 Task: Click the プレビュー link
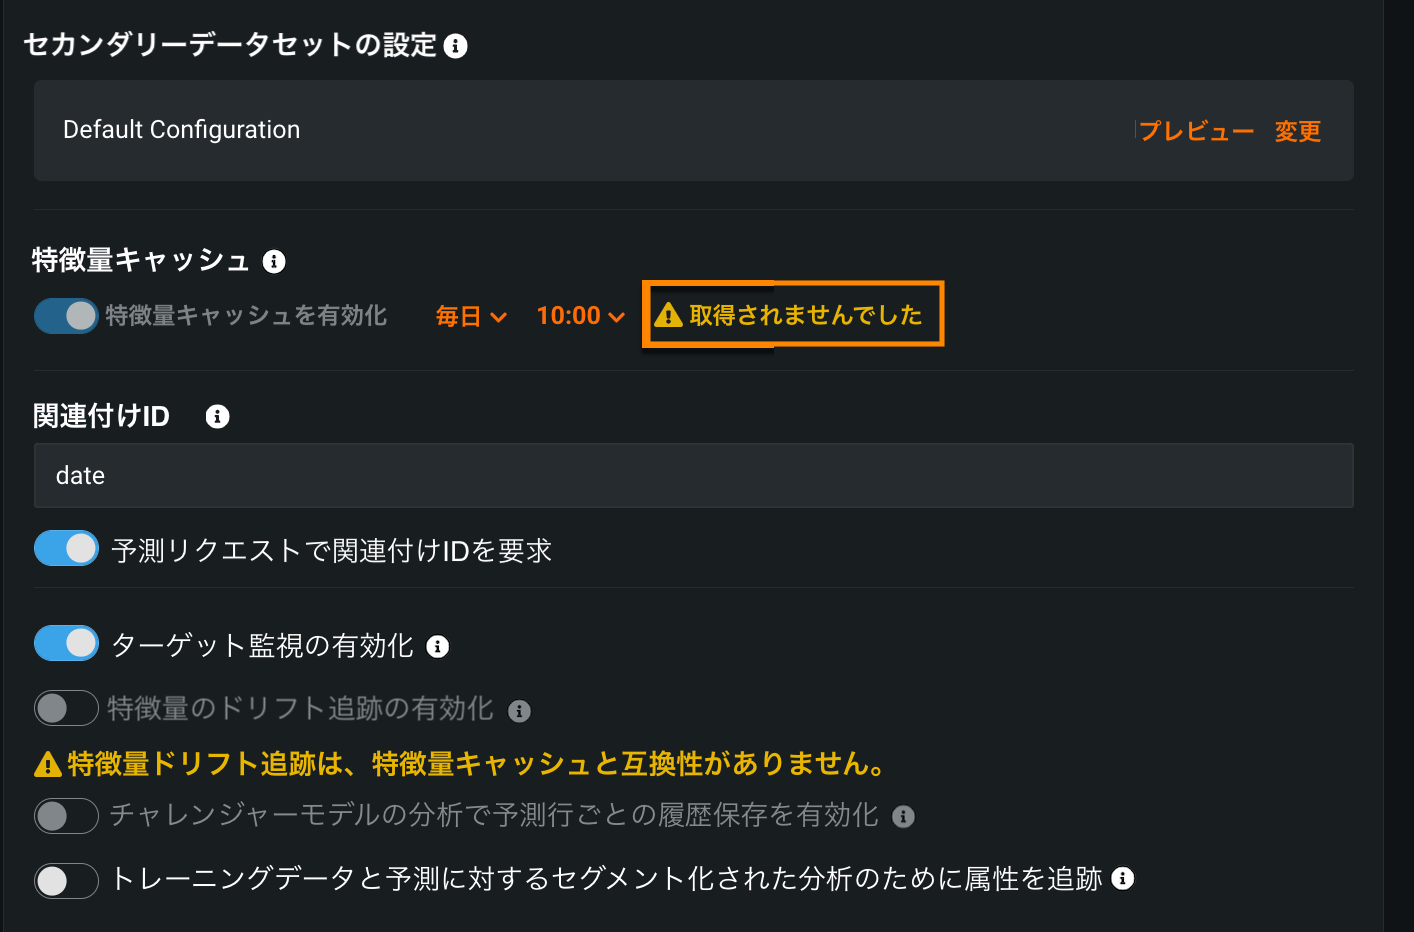1196,131
